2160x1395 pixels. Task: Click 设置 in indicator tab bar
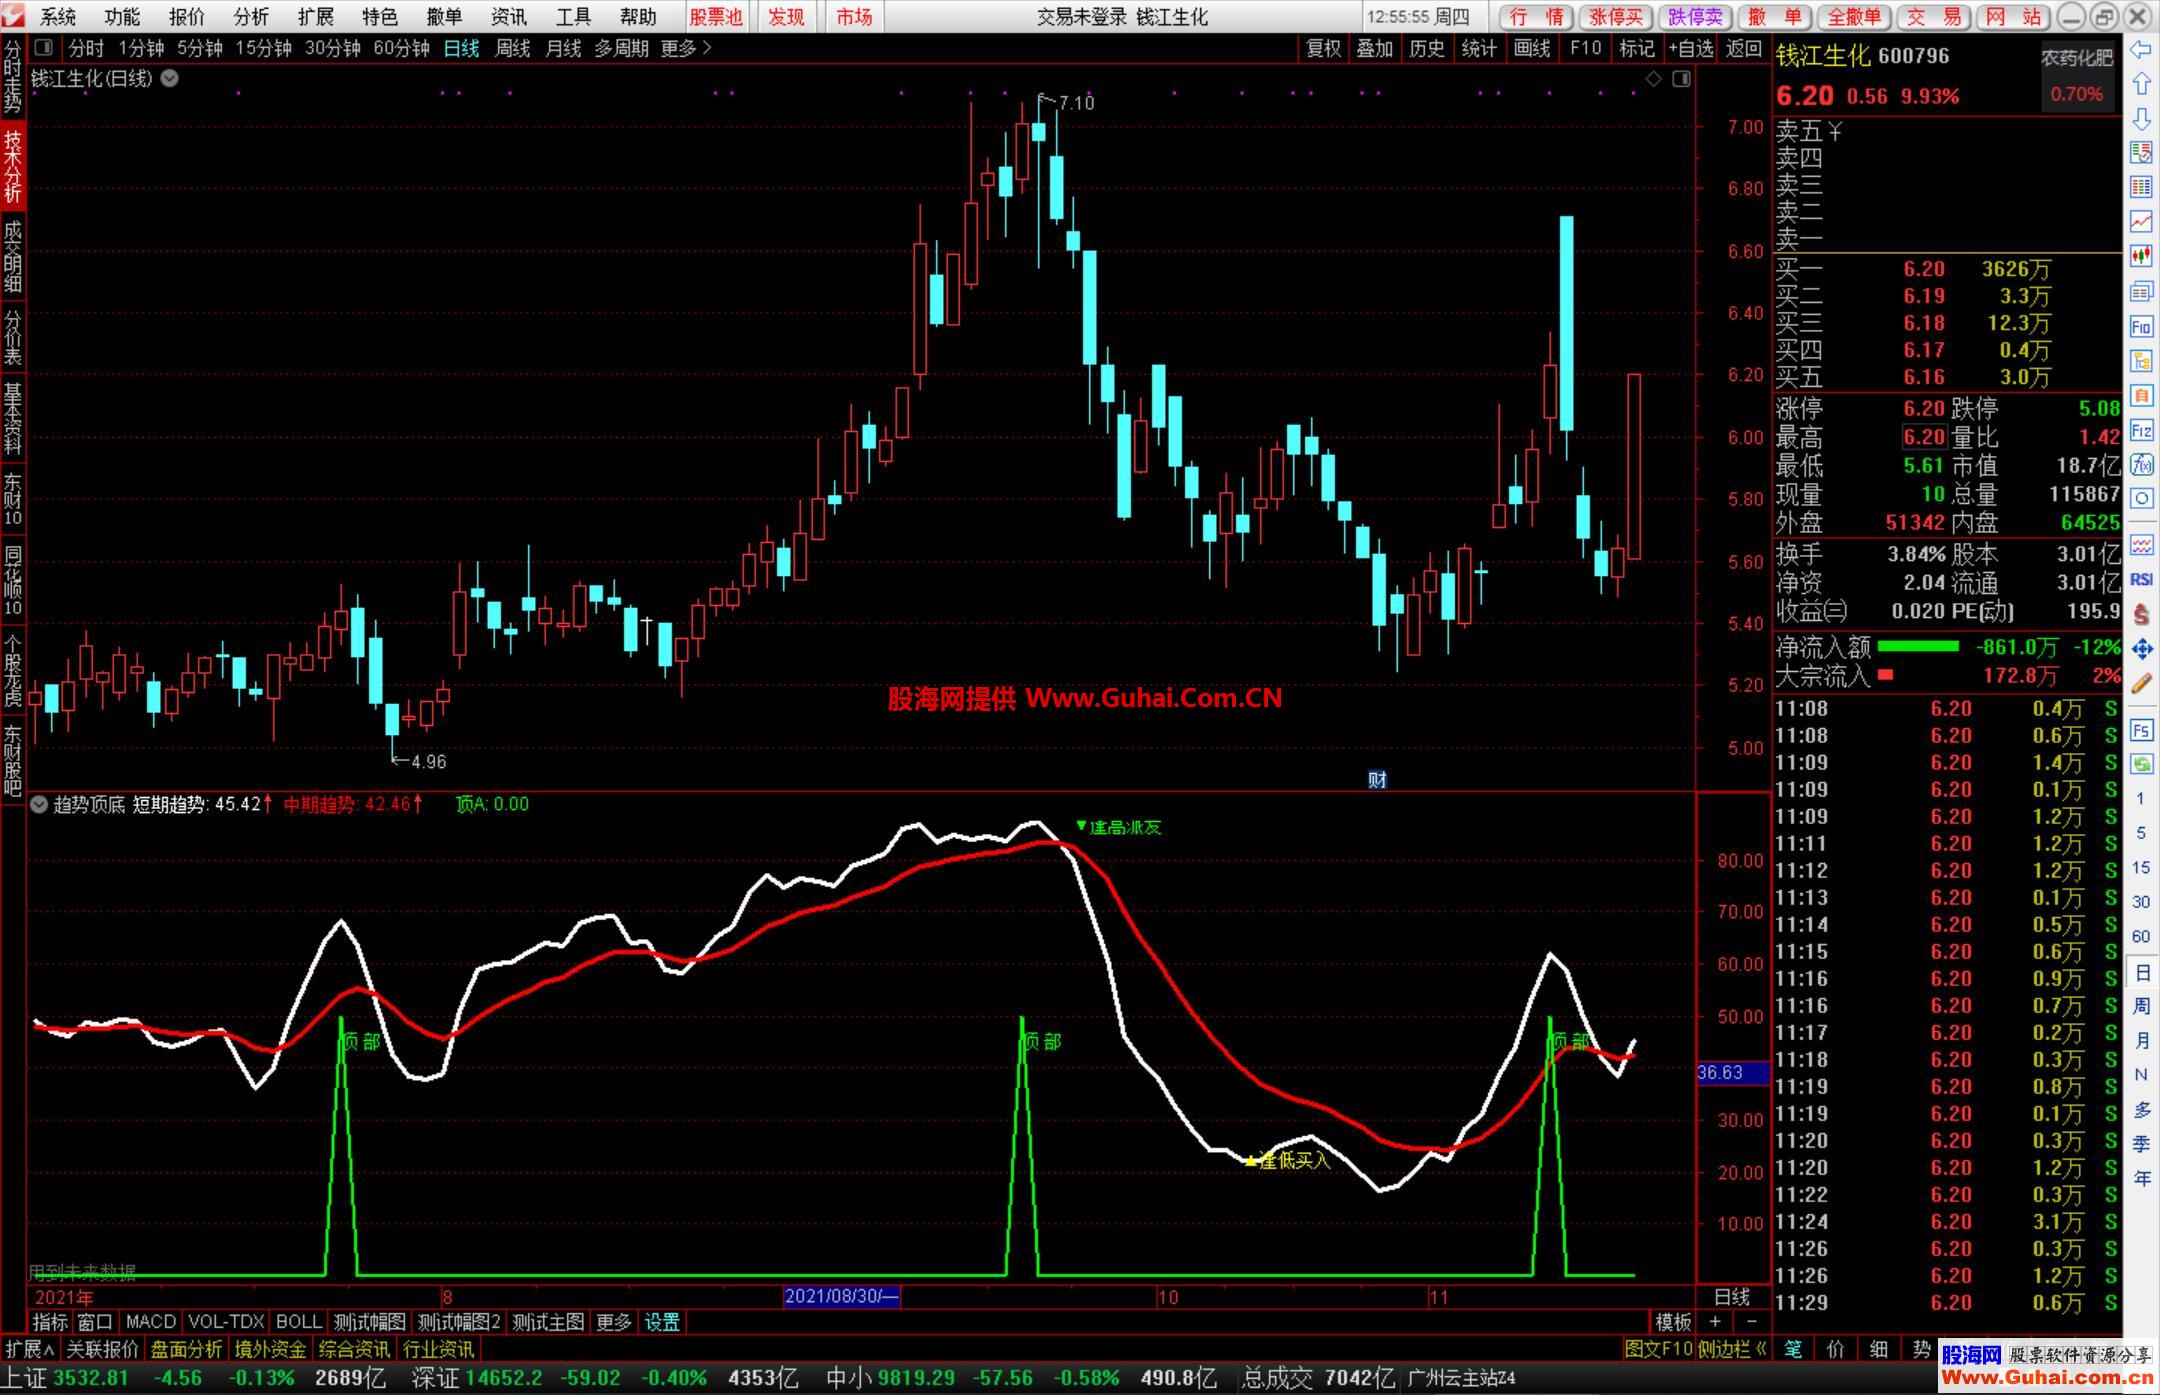tap(662, 1322)
